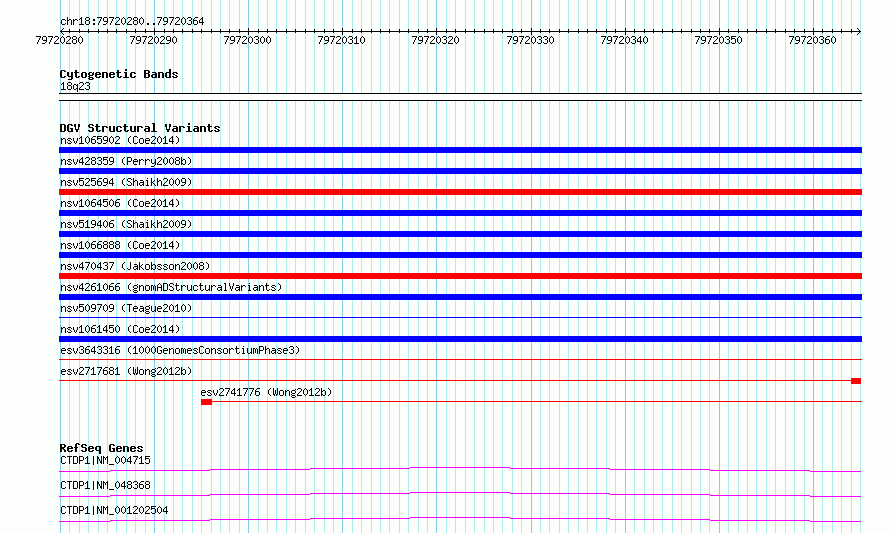890x533 pixels.
Task: Click ruler position 79720360
Action: [812, 40]
